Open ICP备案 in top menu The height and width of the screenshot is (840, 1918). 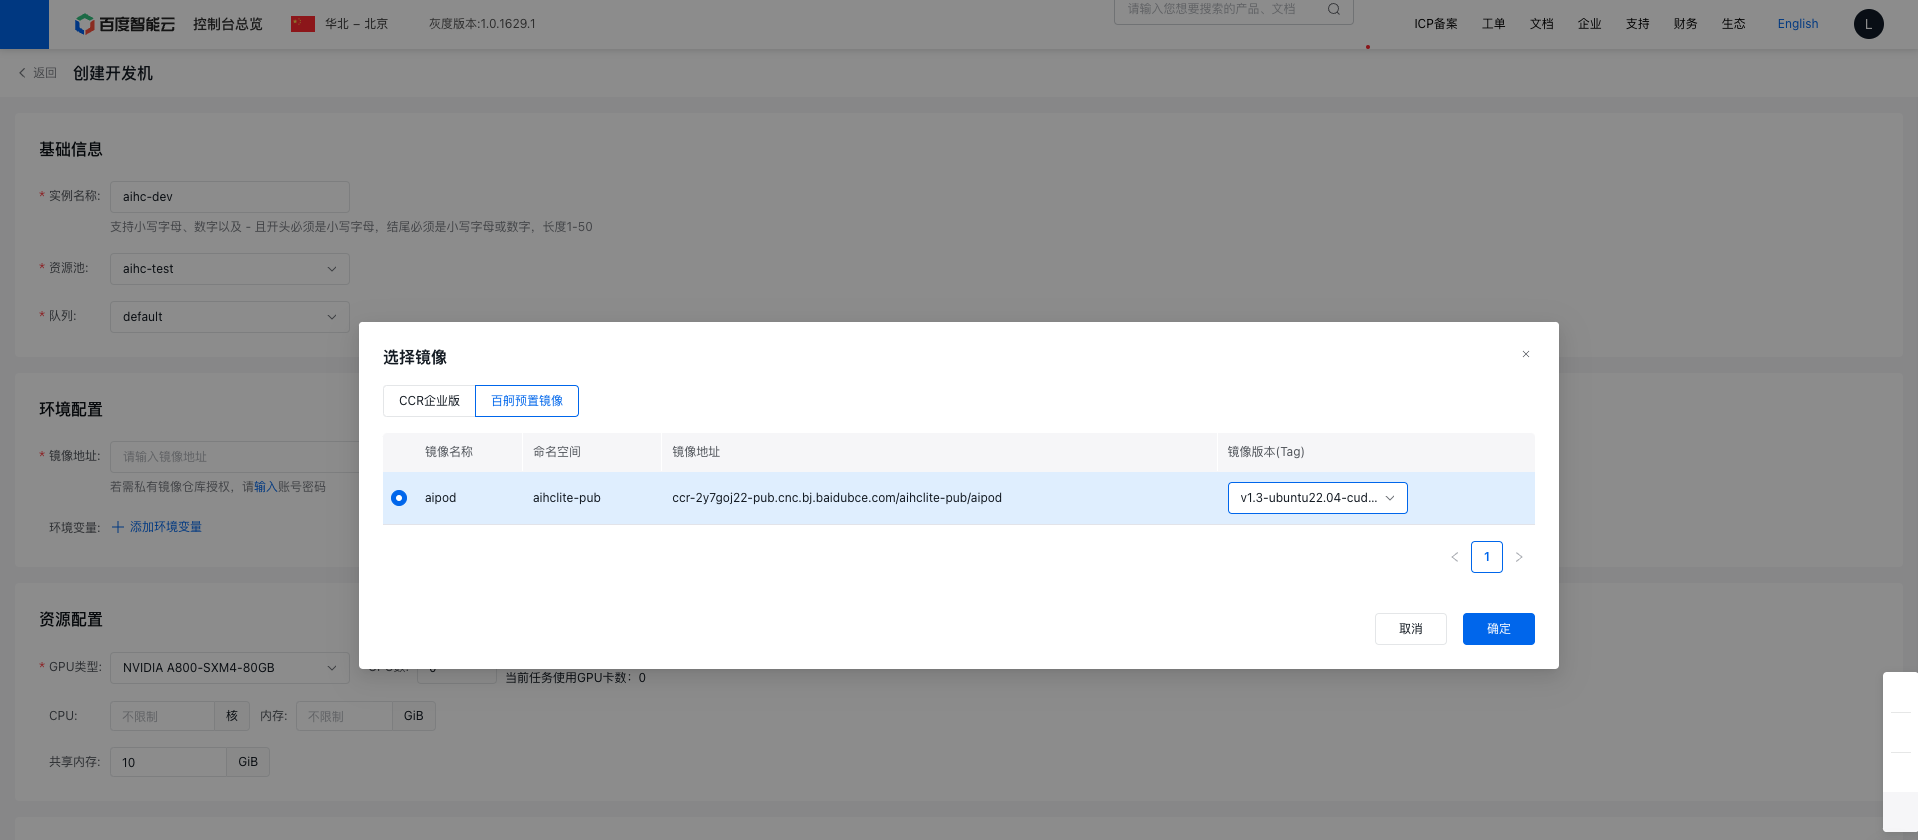[1436, 24]
